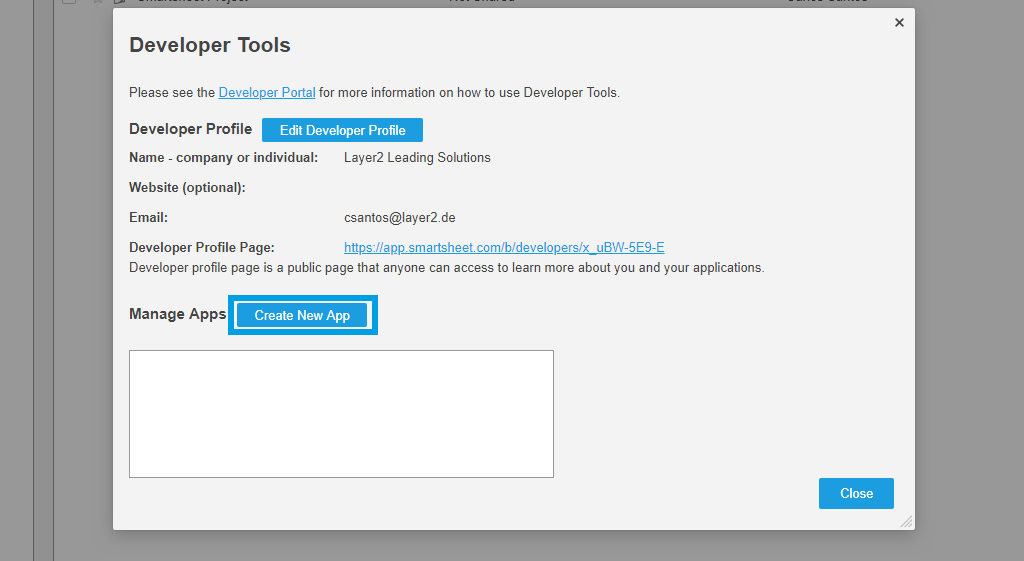Toggle the row checkbox behind the dialog
The height and width of the screenshot is (561, 1024).
69,2
